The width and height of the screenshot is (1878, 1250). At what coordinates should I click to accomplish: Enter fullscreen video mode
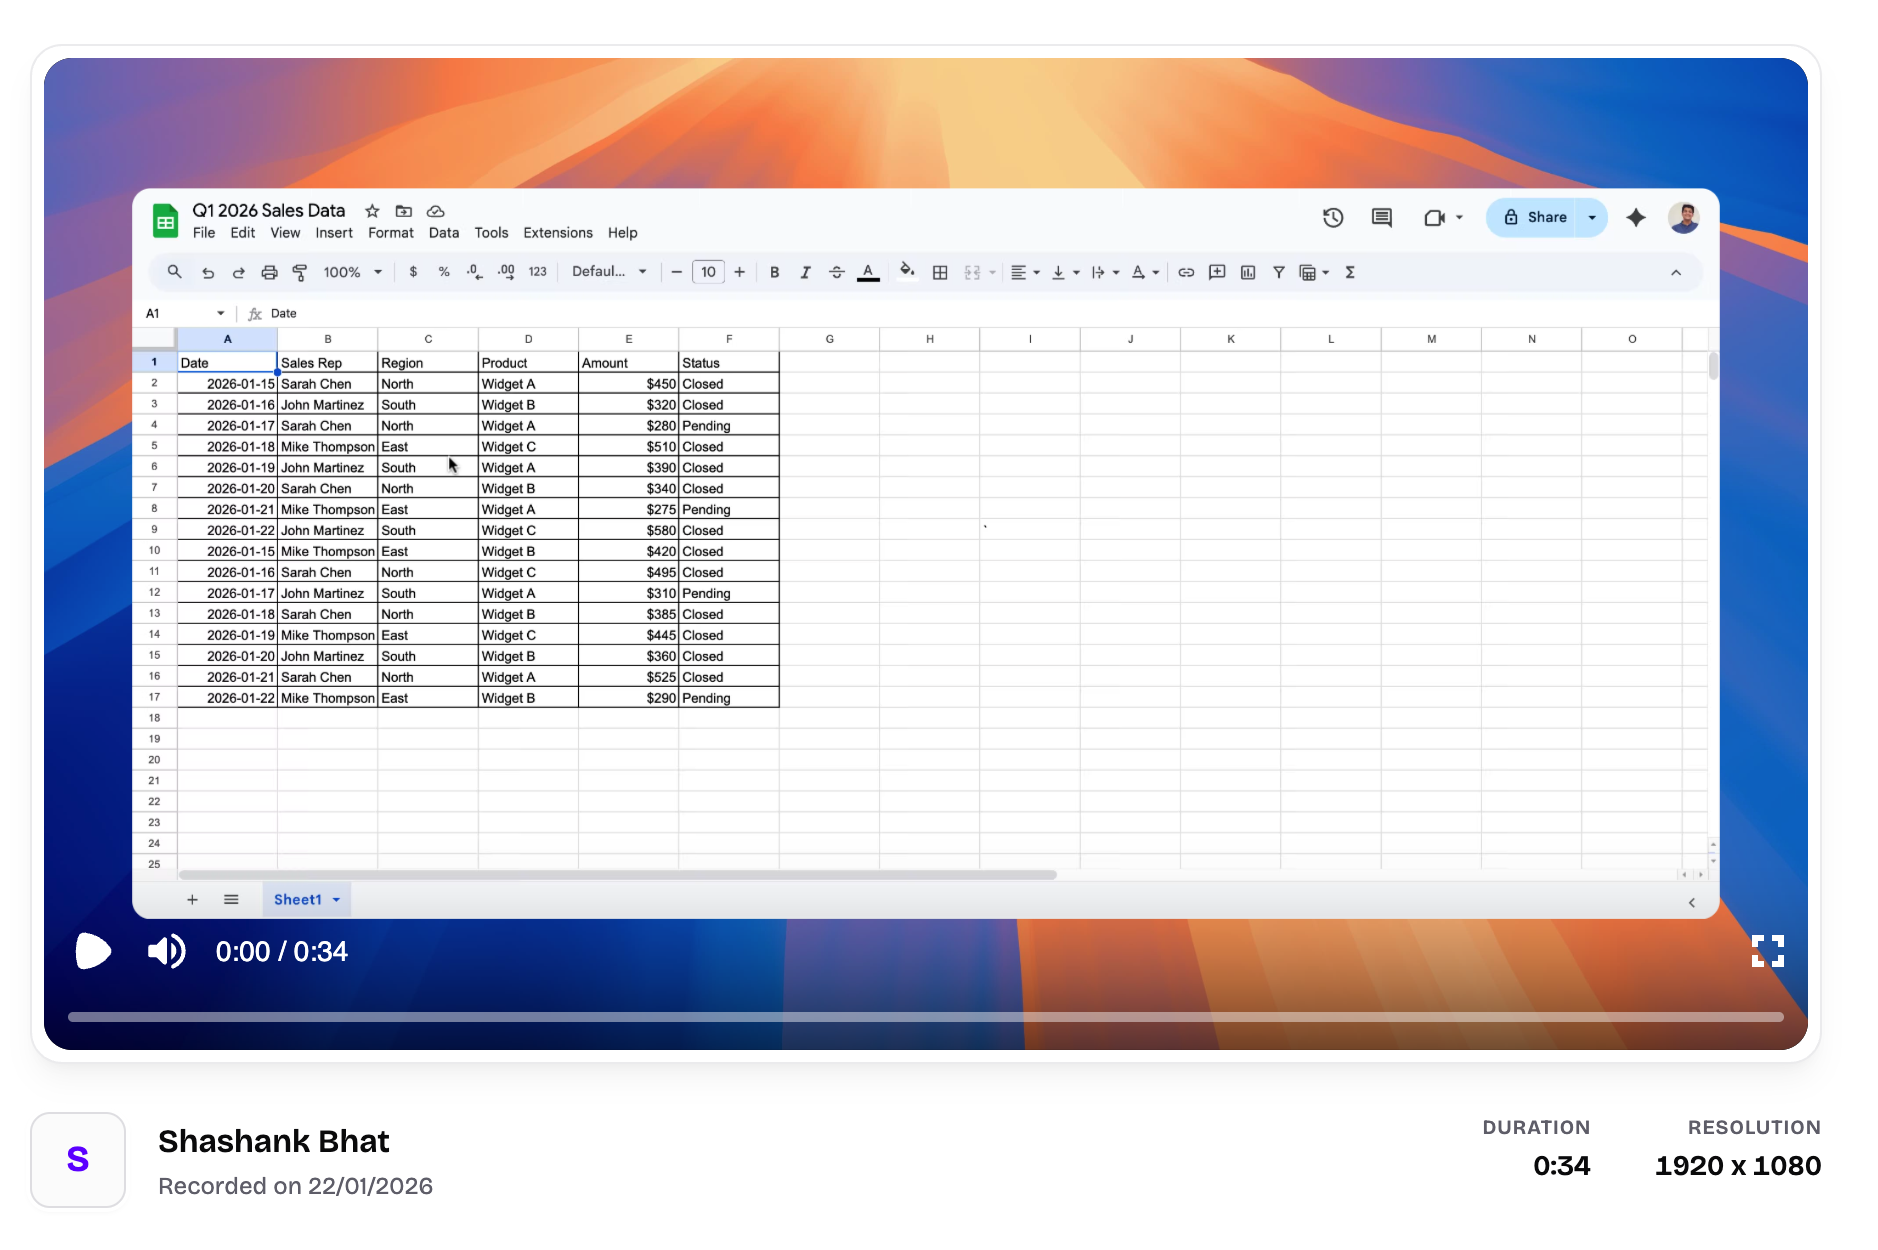(1767, 951)
